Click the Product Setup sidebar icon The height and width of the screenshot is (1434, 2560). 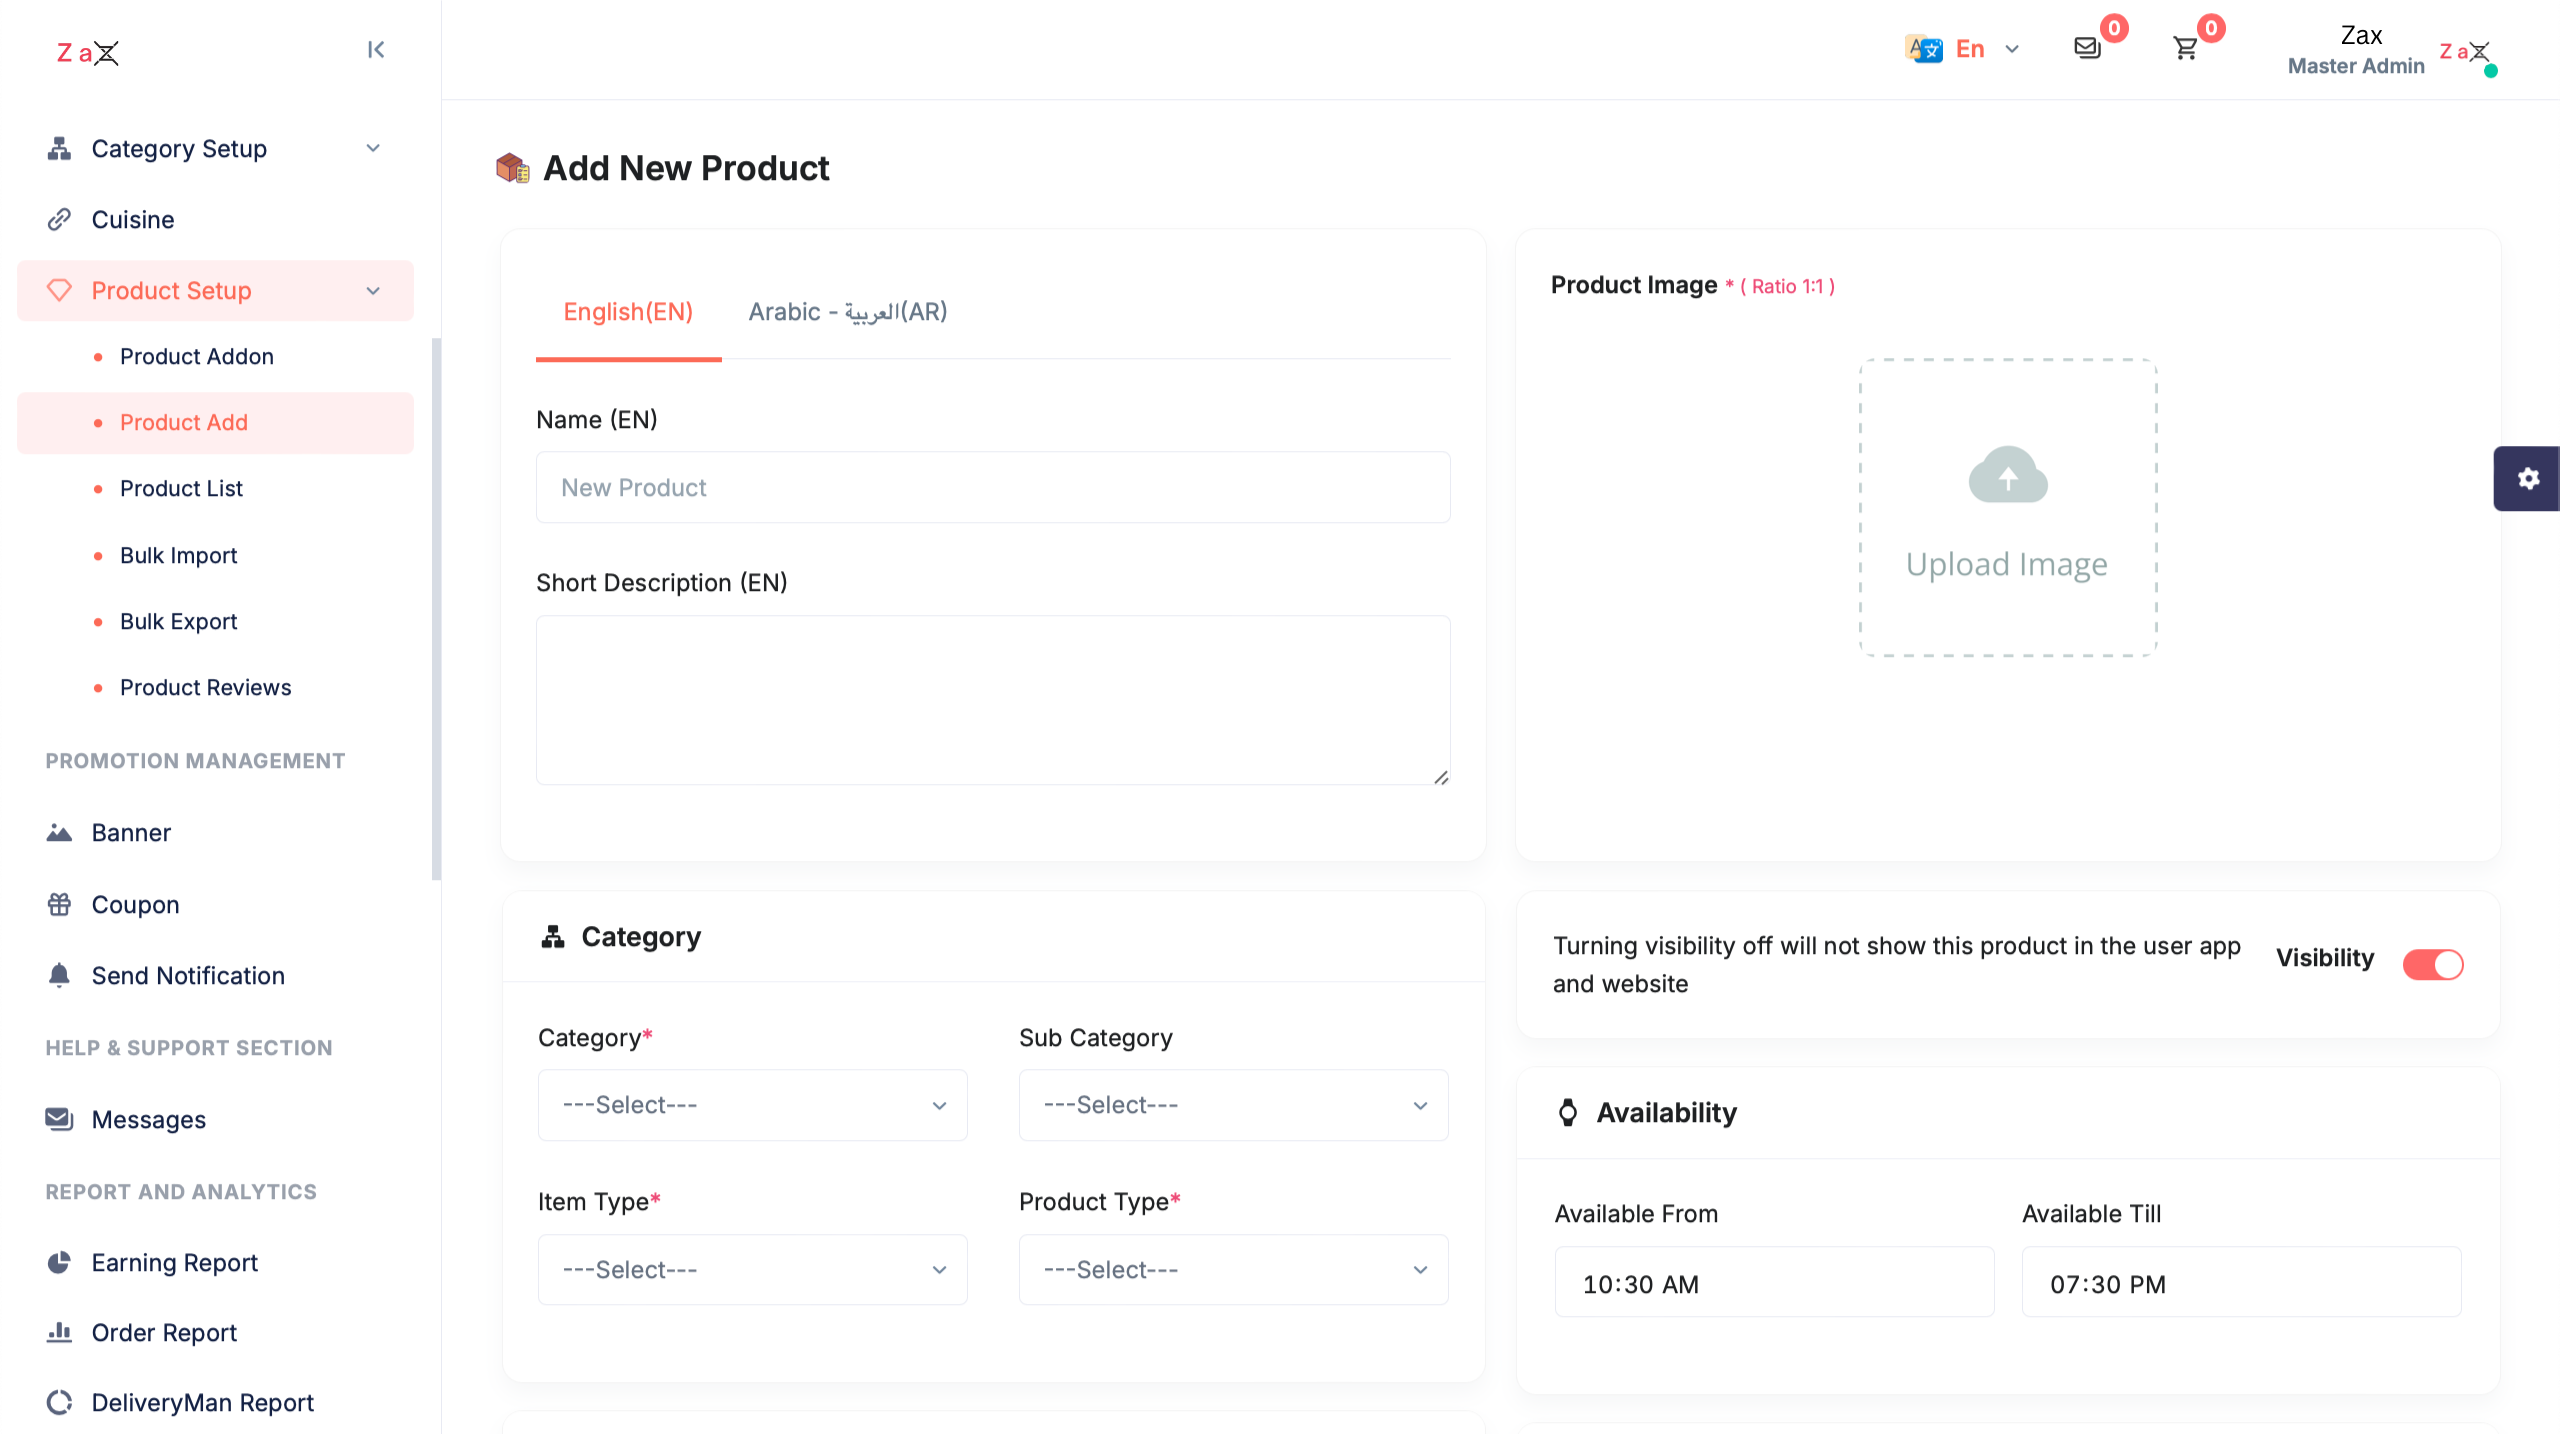[60, 290]
